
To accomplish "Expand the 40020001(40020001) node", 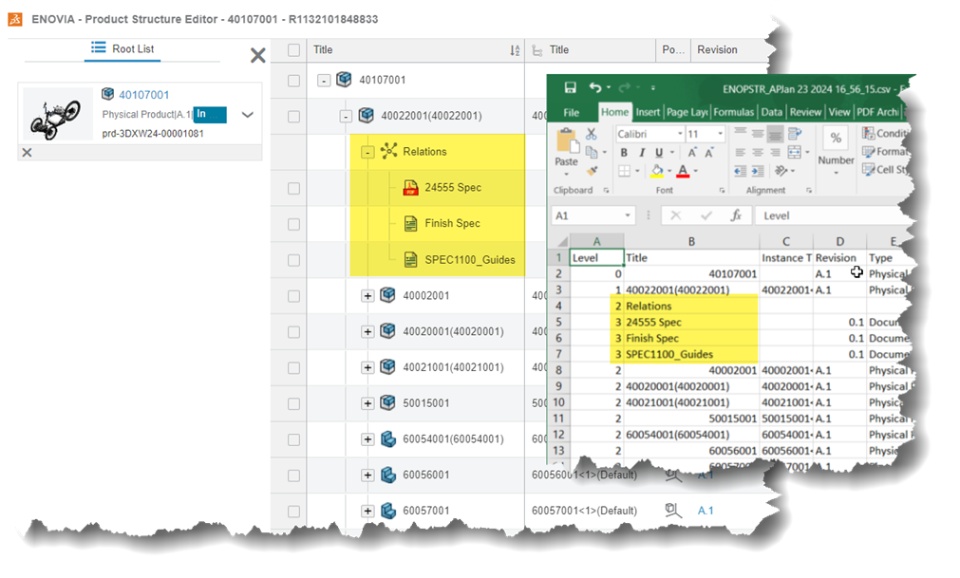I will 367,331.
